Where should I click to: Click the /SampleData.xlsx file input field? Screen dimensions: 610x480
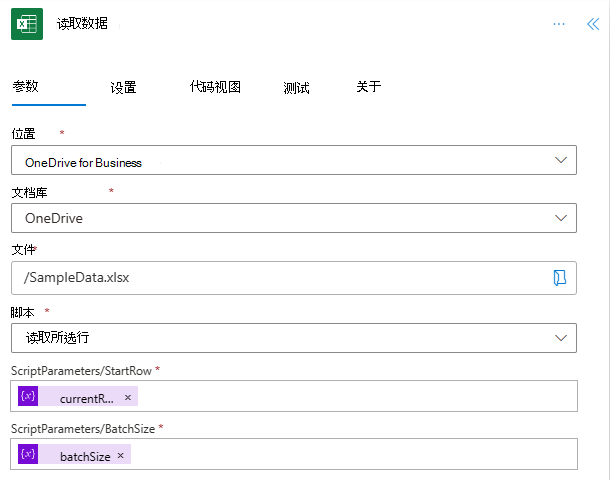[x=280, y=277]
